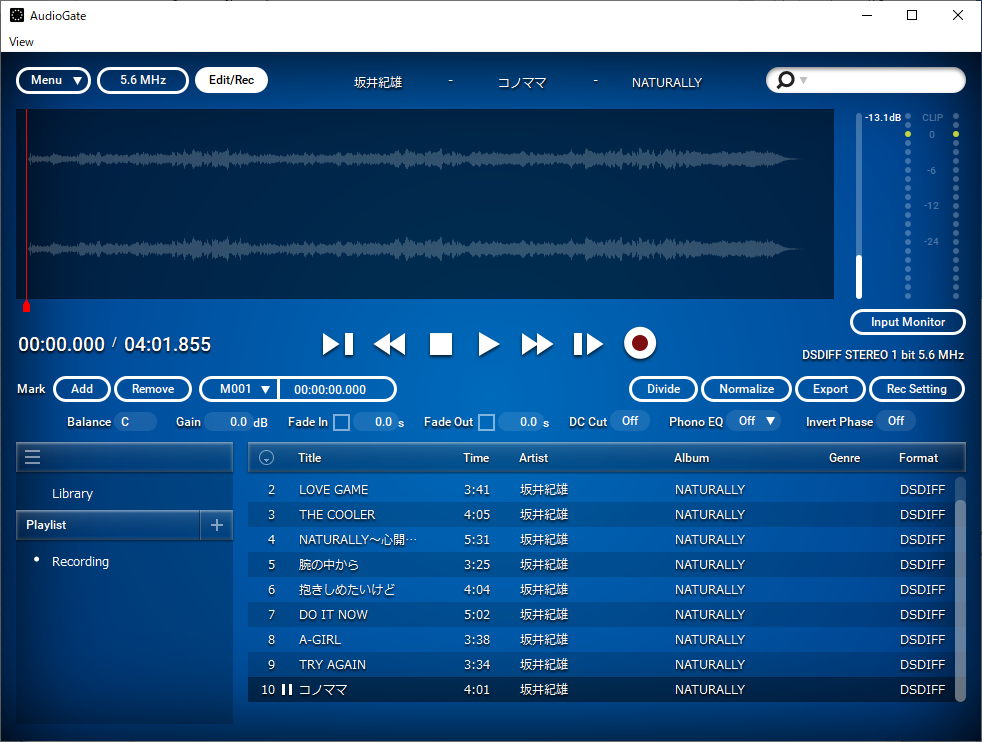
Task: Start recording with the red record button
Action: 640,343
